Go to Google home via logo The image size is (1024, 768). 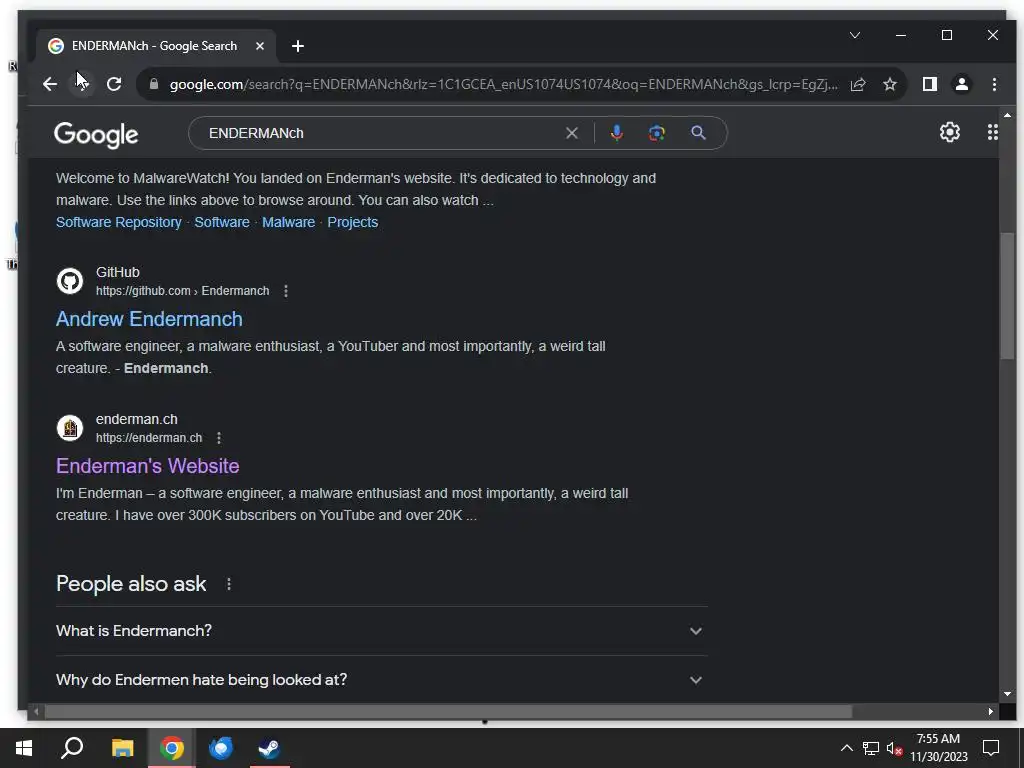click(x=96, y=135)
